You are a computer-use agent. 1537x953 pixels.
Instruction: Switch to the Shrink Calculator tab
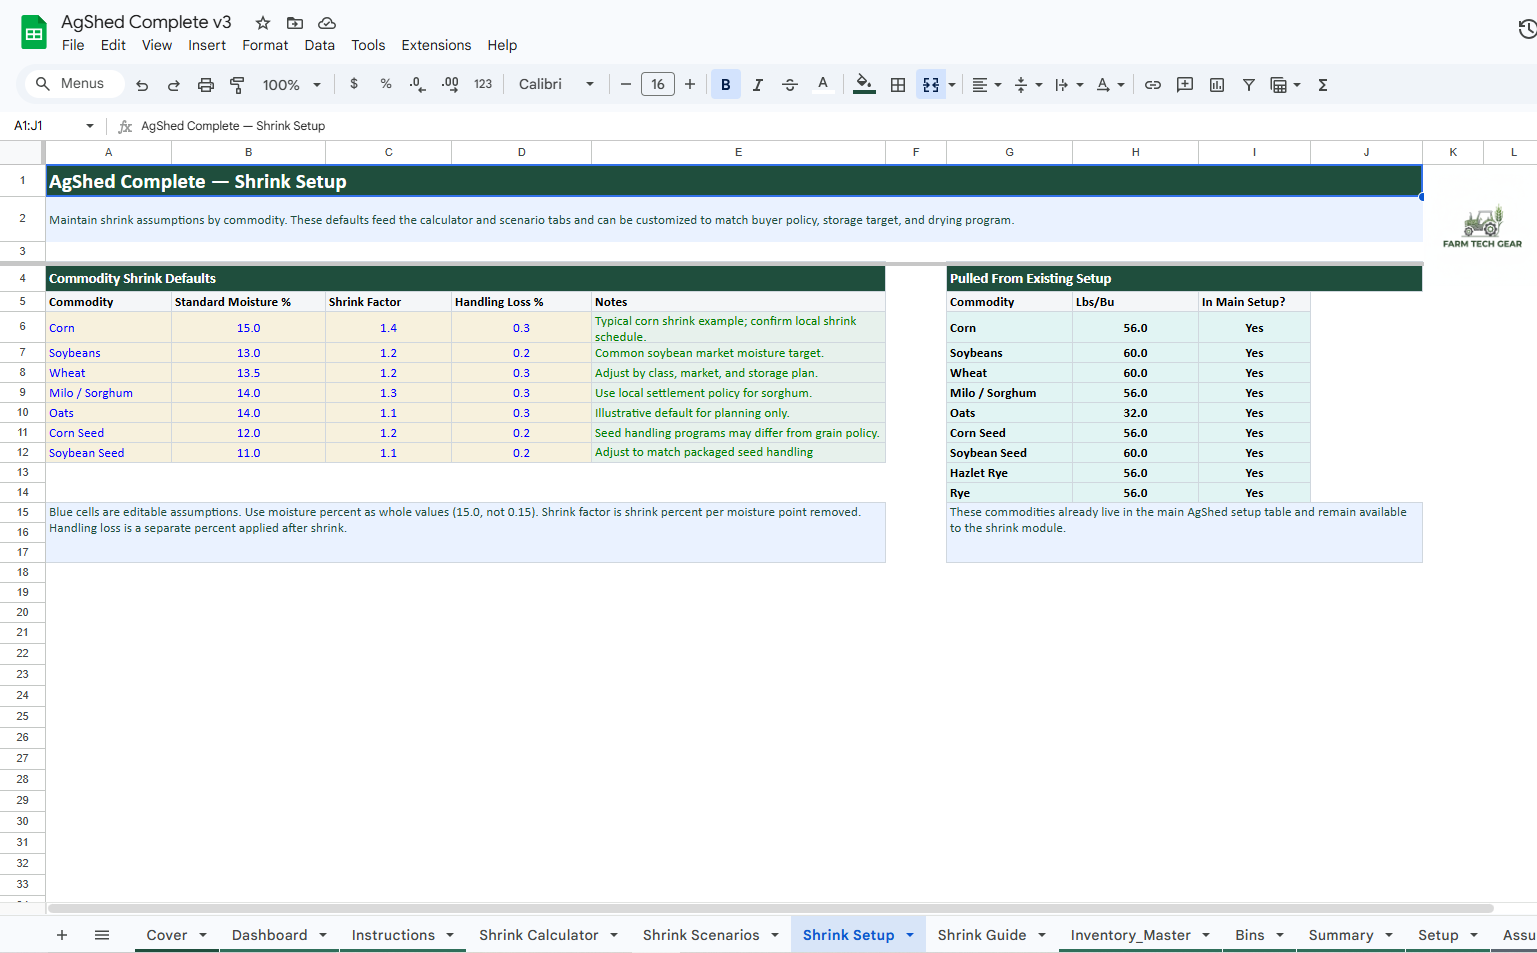pyautogui.click(x=537, y=934)
